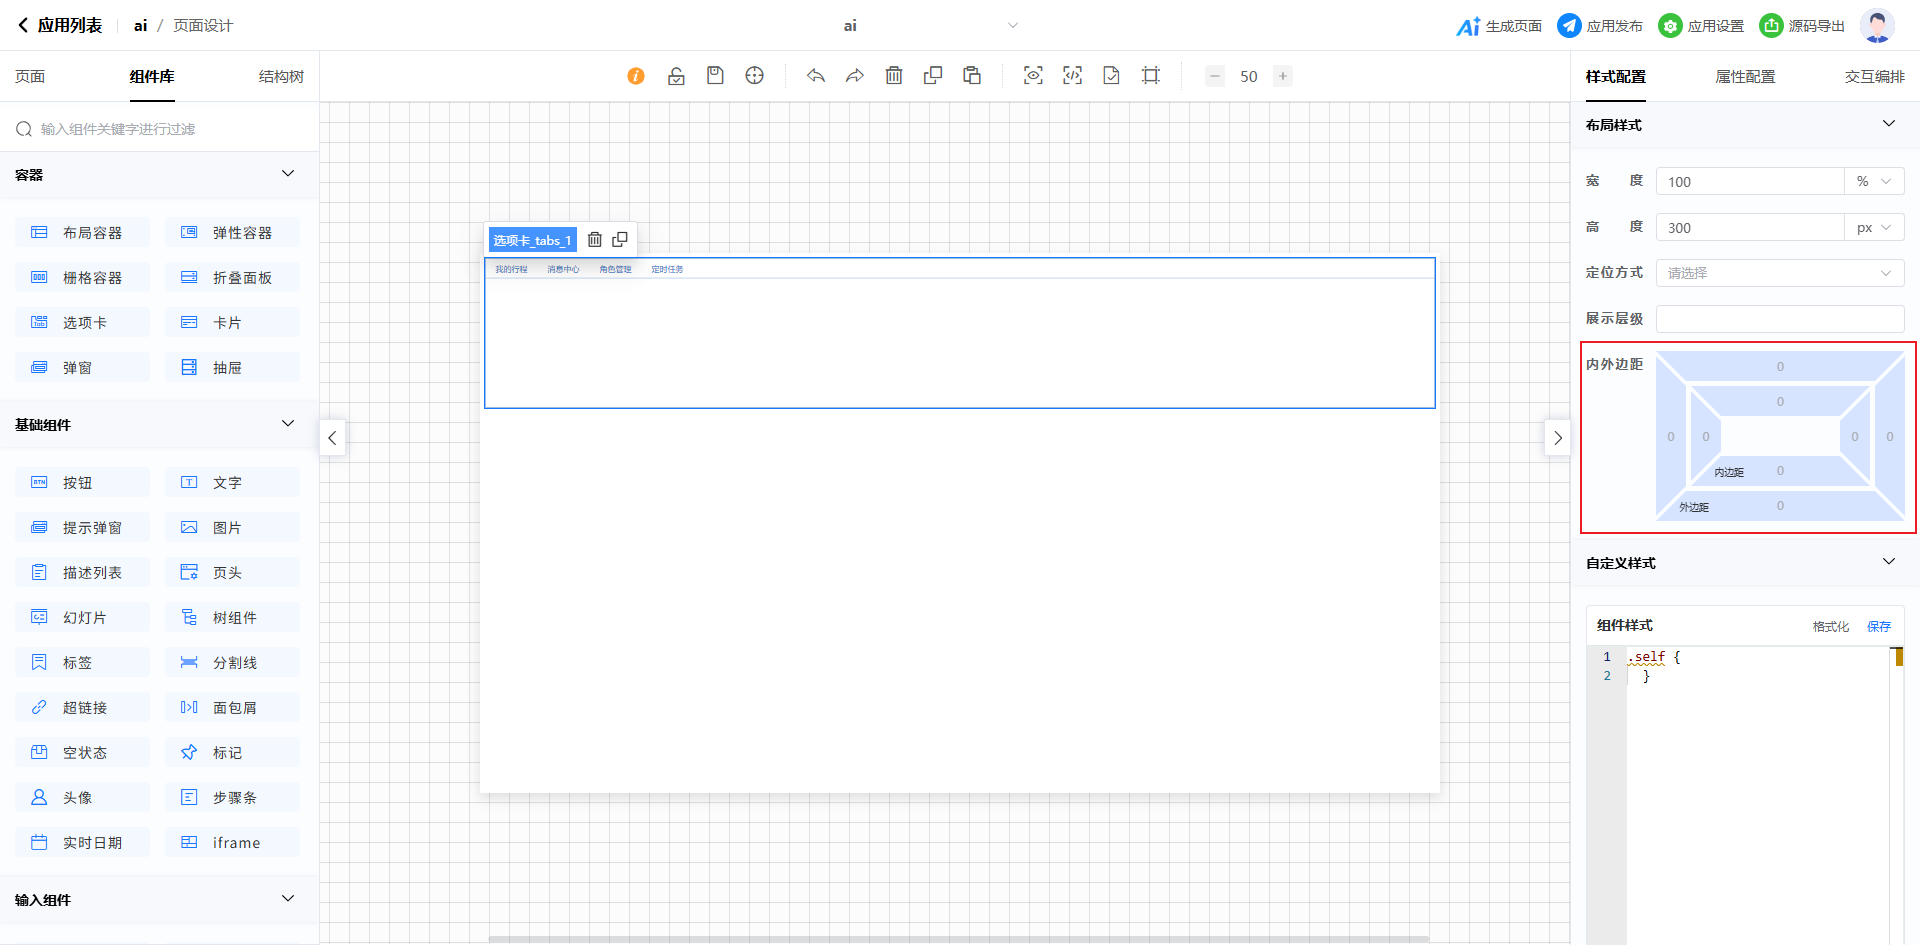Switch to the 结构树 tab
1920x945 pixels.
(x=281, y=77)
